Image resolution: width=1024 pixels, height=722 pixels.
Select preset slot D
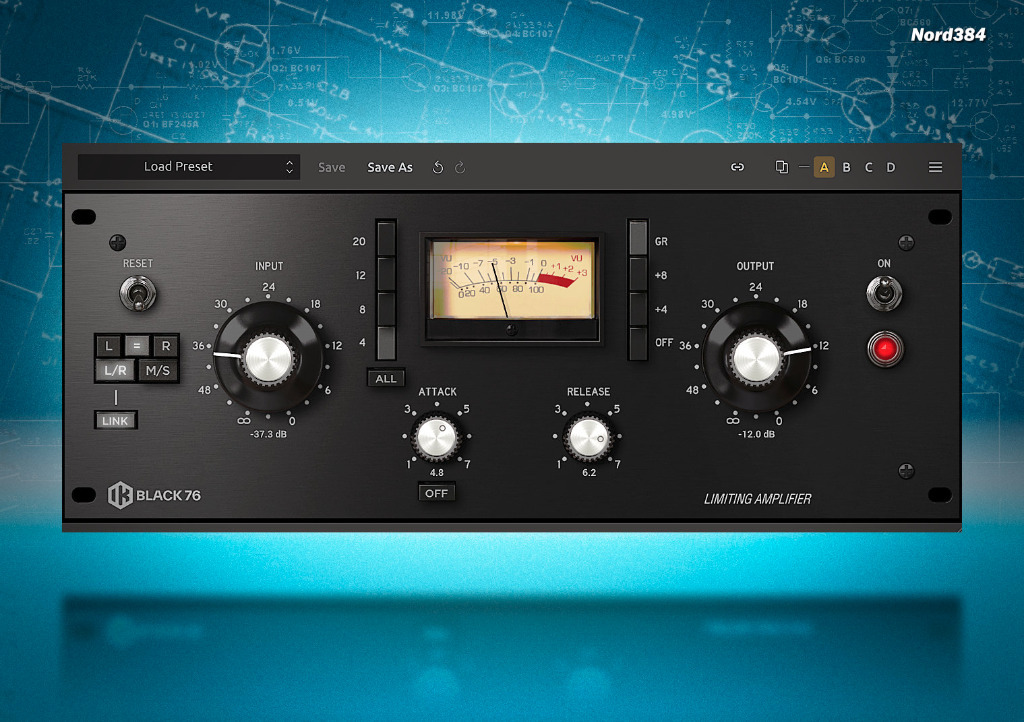pyautogui.click(x=891, y=168)
